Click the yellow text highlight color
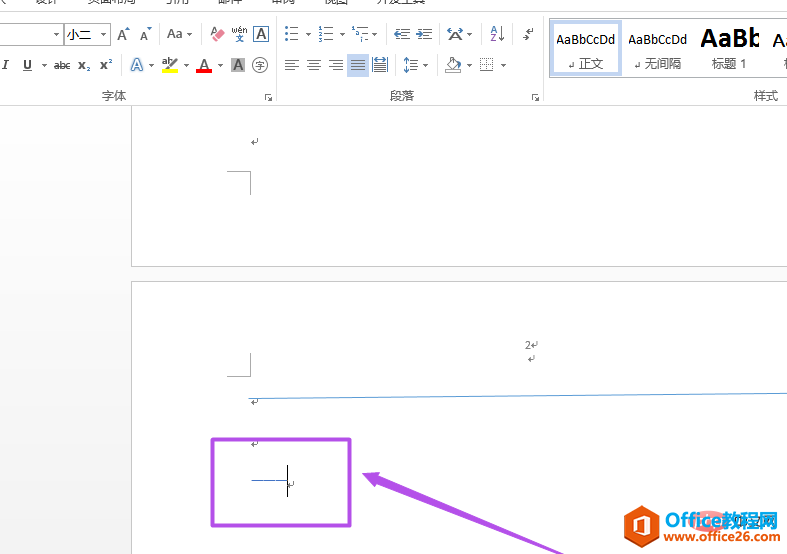The image size is (787, 554). [x=170, y=65]
